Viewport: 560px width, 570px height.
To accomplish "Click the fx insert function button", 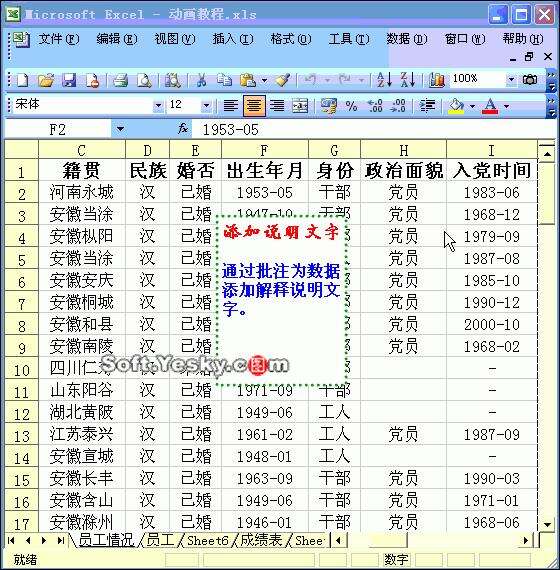I will (x=183, y=129).
